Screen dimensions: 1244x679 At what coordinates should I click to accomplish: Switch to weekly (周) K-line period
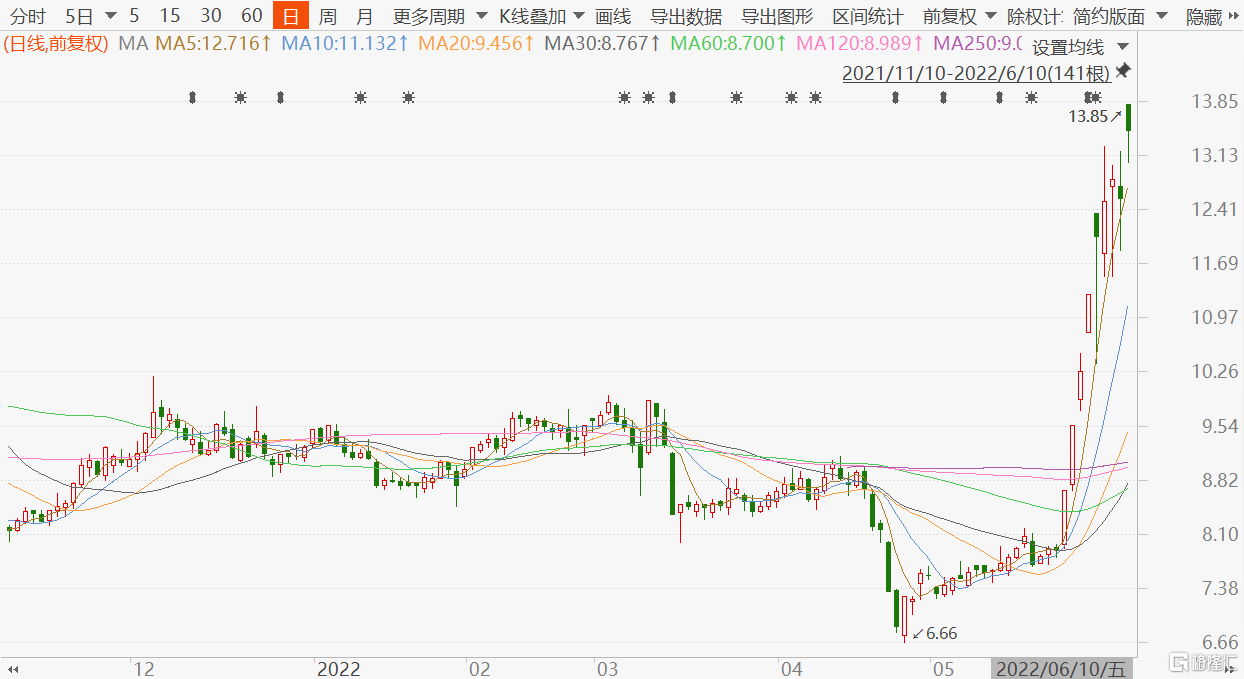[x=327, y=16]
